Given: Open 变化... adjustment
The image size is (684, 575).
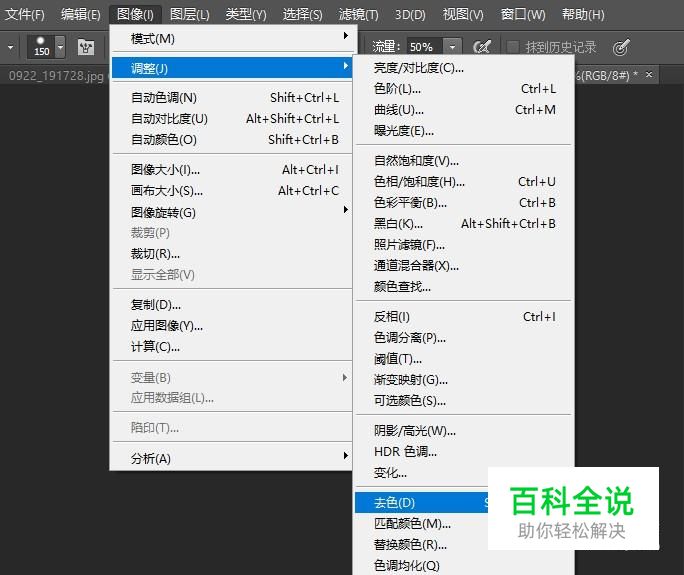Looking at the screenshot, I should (x=422, y=472).
